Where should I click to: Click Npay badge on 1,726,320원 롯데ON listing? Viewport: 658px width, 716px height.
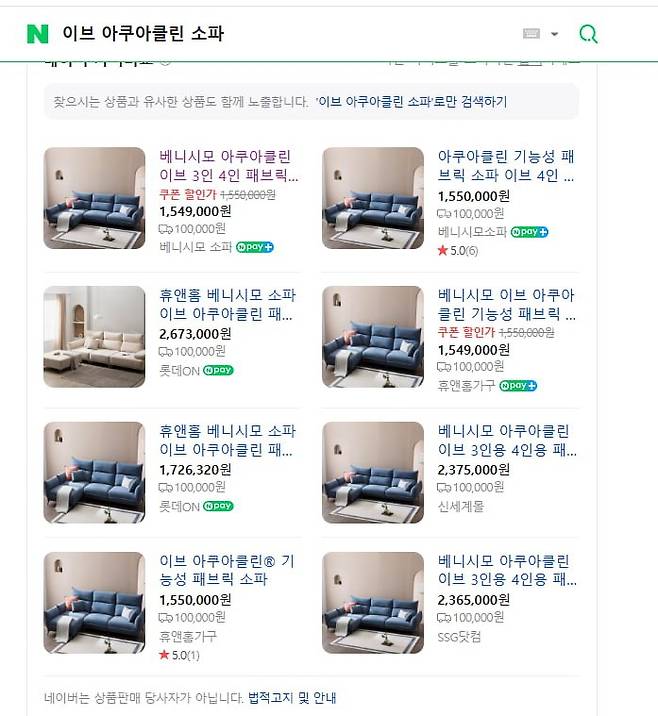click(x=218, y=506)
